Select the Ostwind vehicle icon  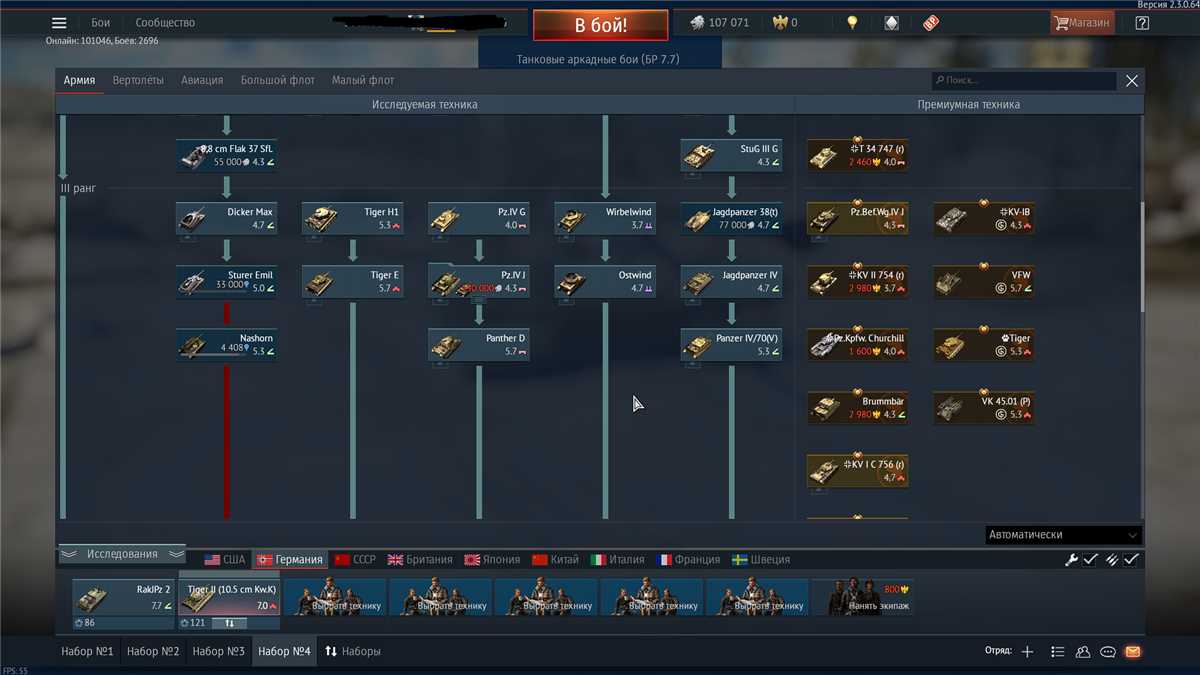point(572,282)
